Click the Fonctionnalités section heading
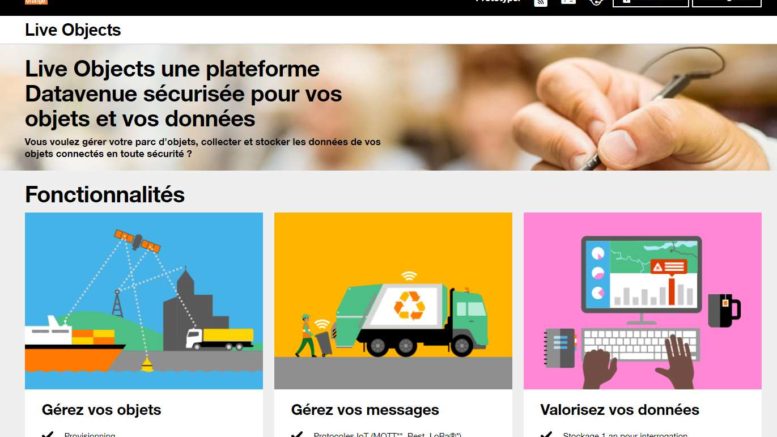 tap(105, 195)
